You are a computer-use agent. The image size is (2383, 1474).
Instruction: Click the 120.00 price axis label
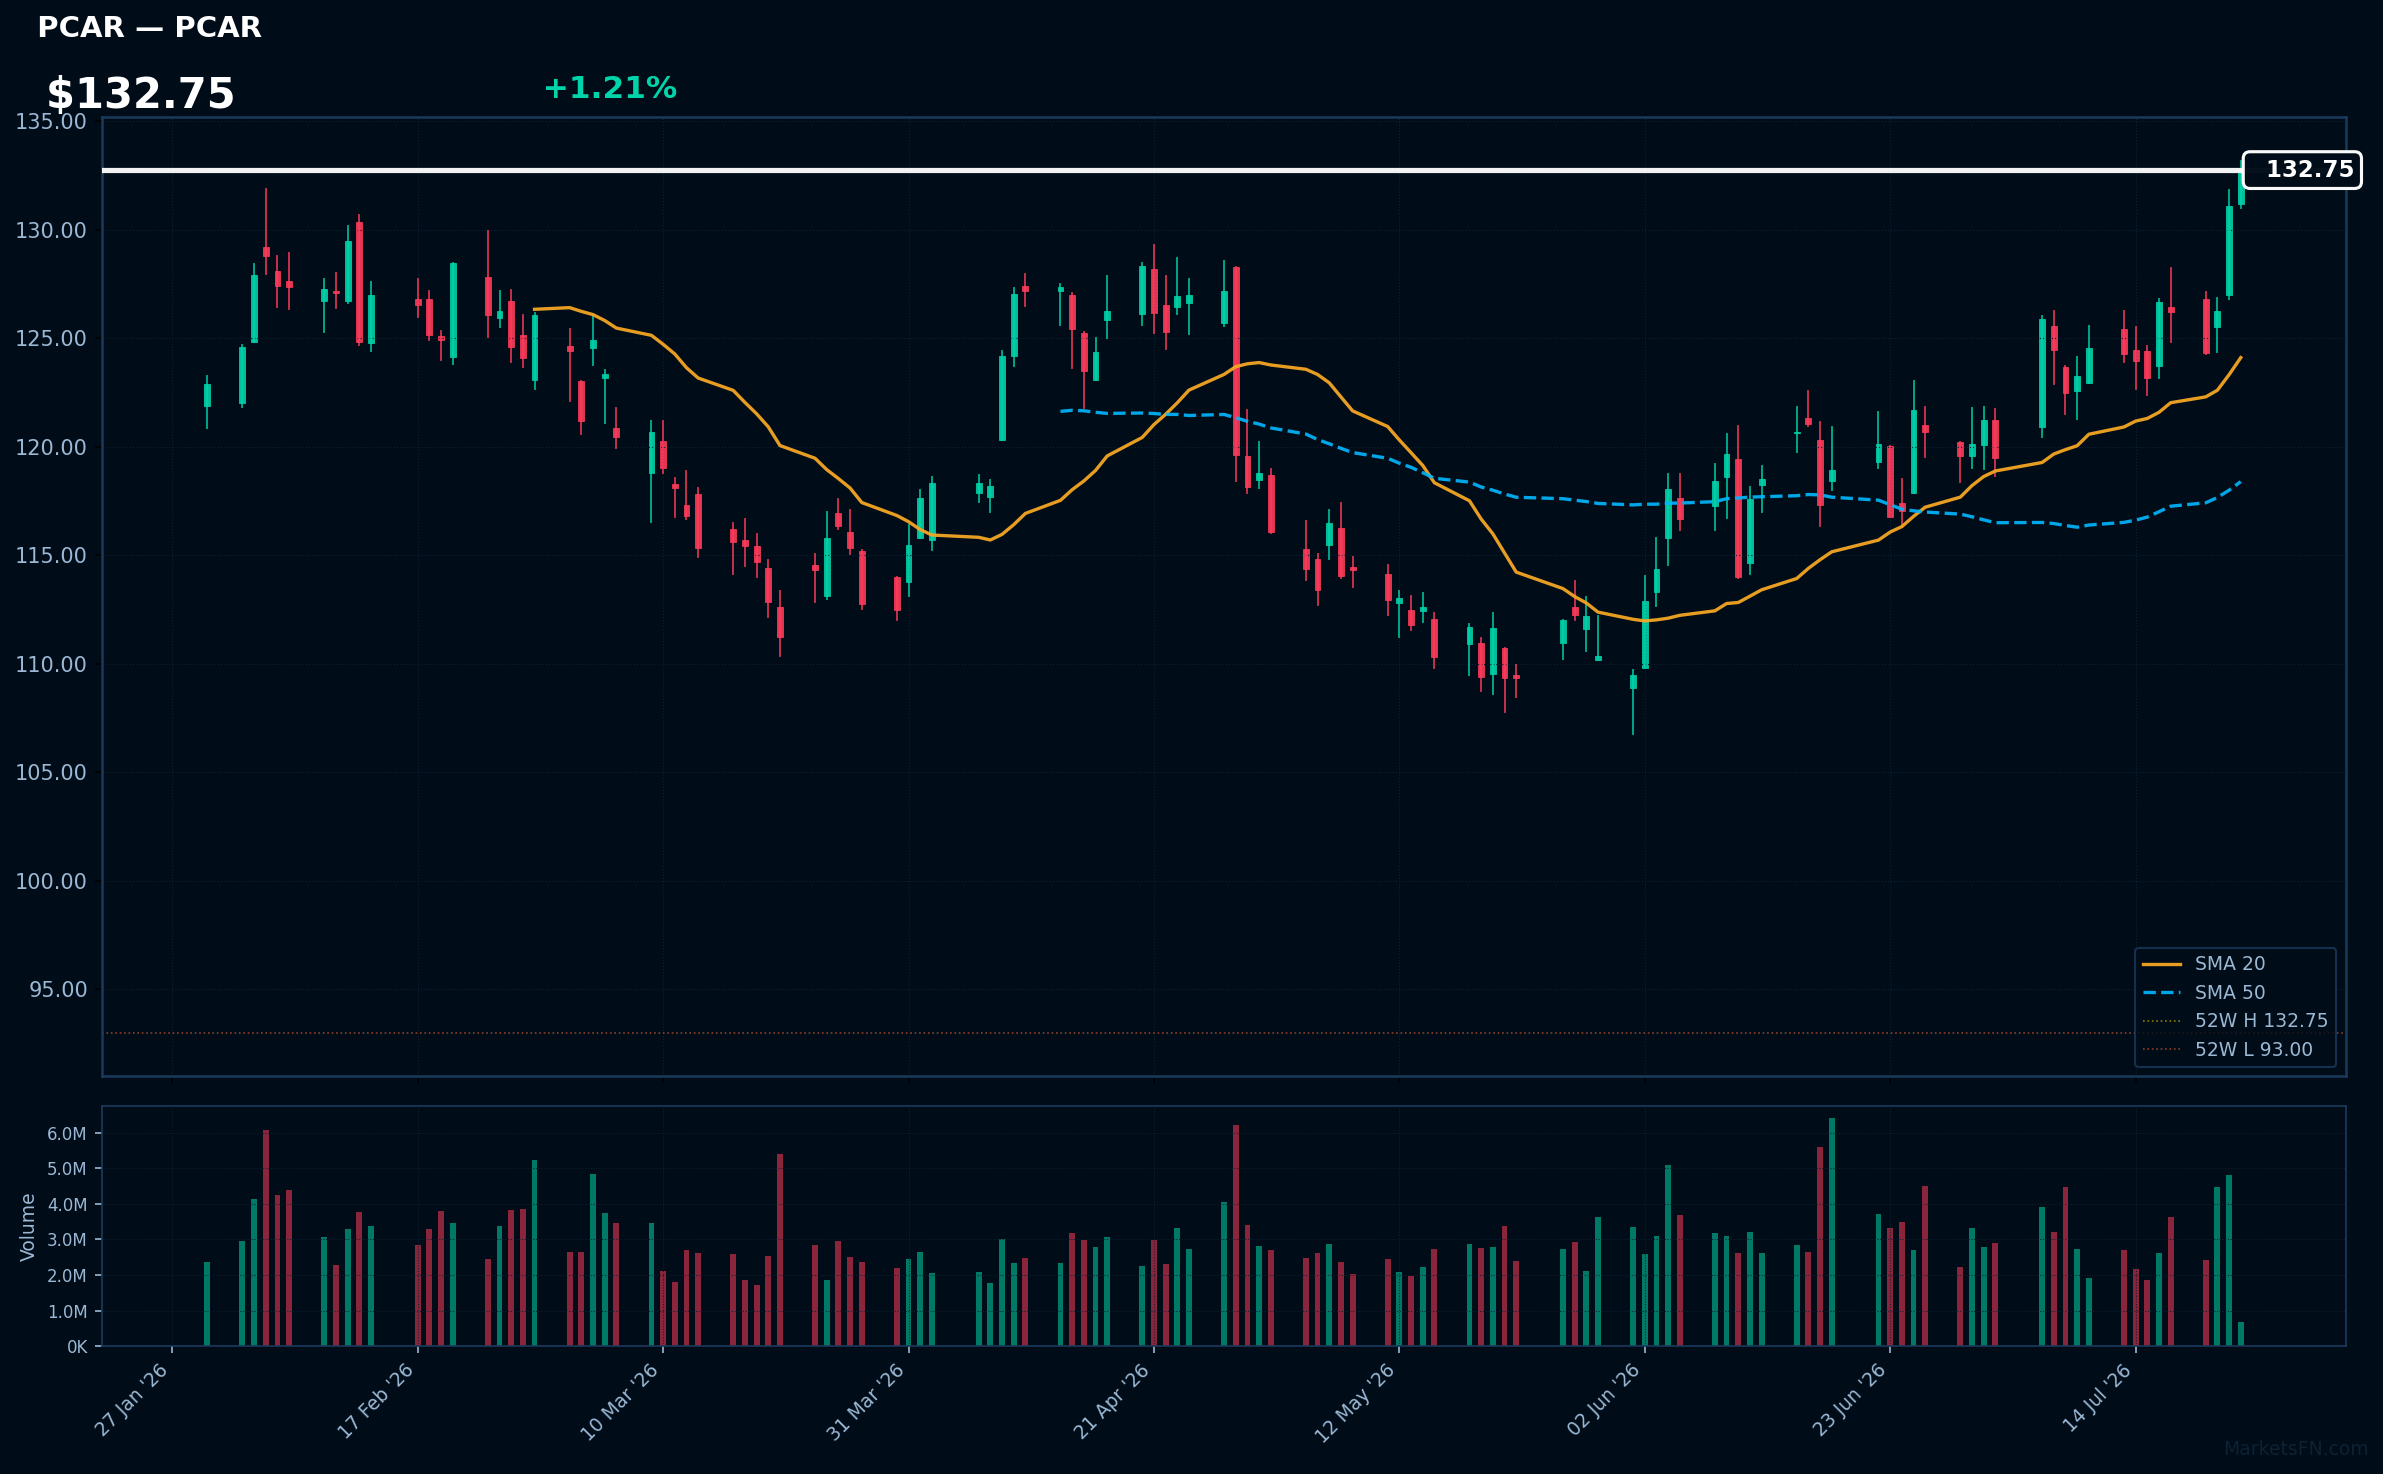(51, 448)
